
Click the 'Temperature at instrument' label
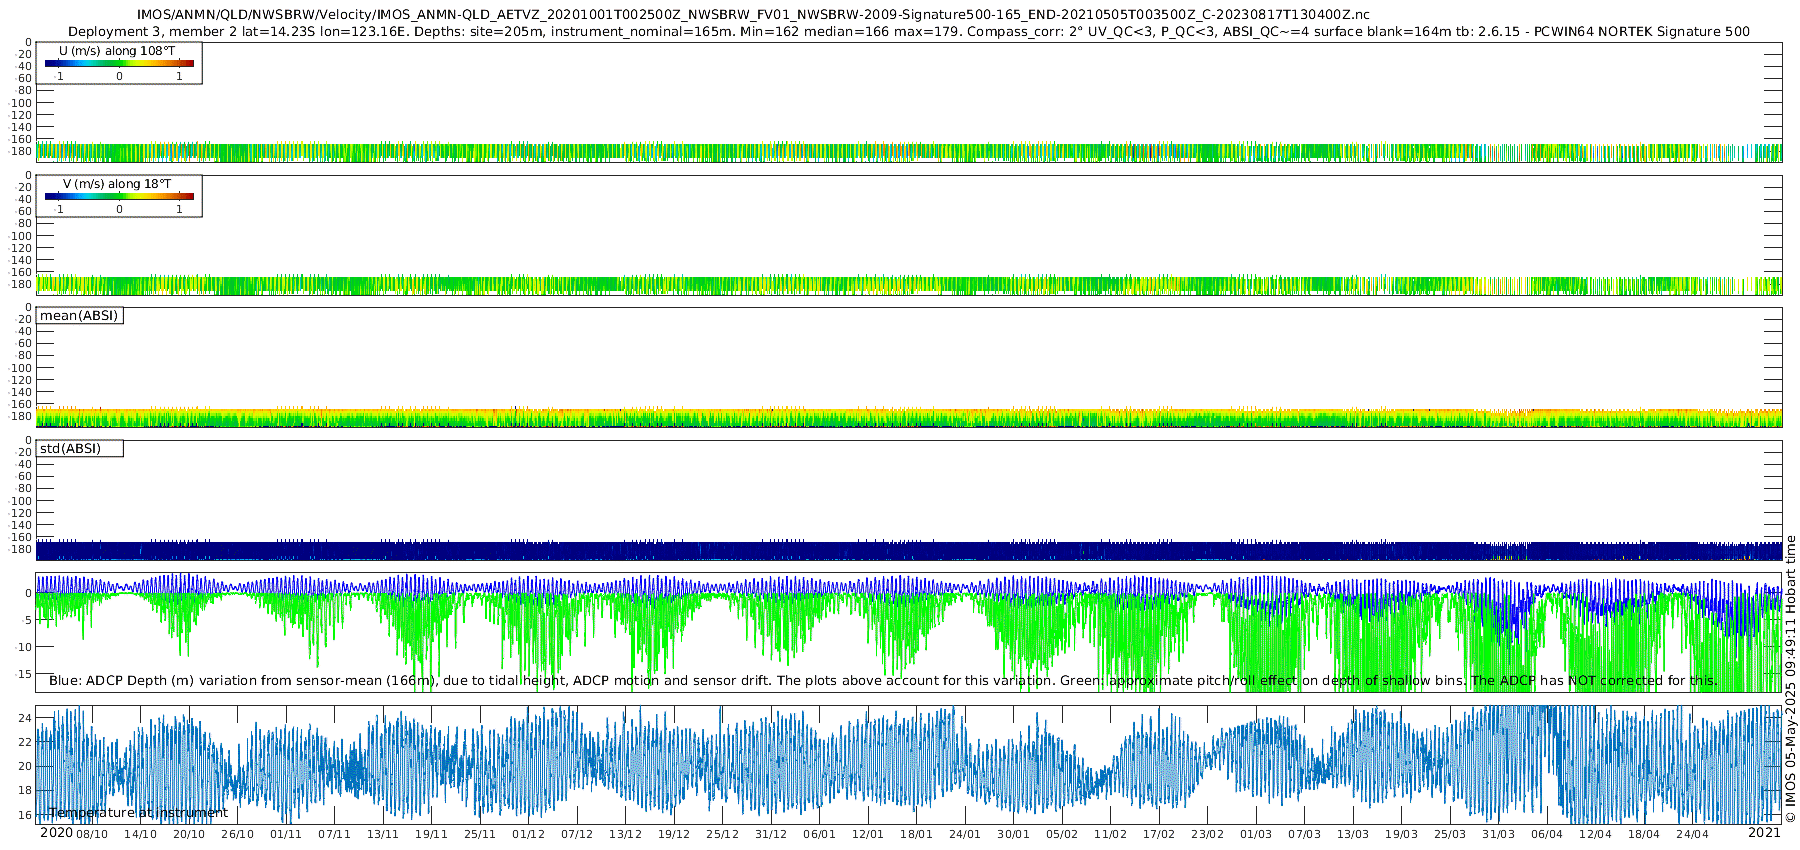click(138, 813)
